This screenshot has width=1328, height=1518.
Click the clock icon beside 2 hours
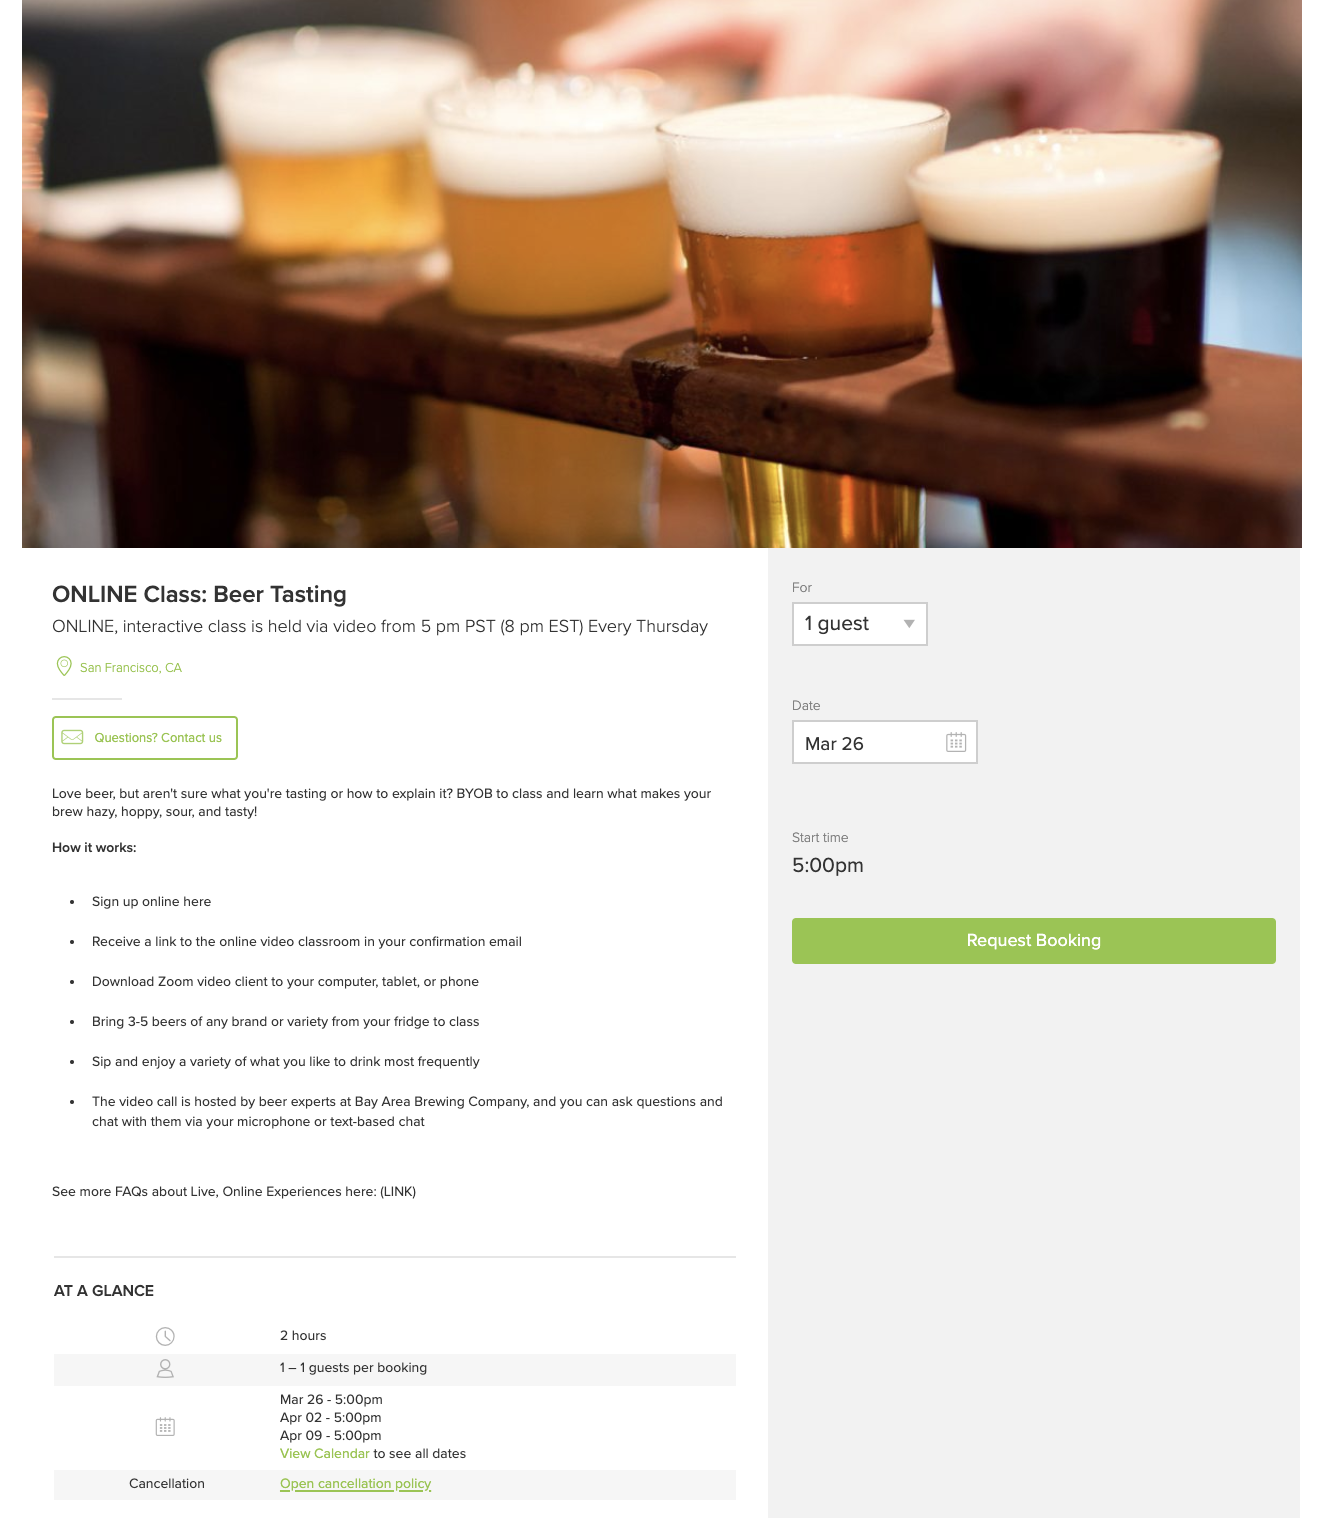pos(165,1336)
